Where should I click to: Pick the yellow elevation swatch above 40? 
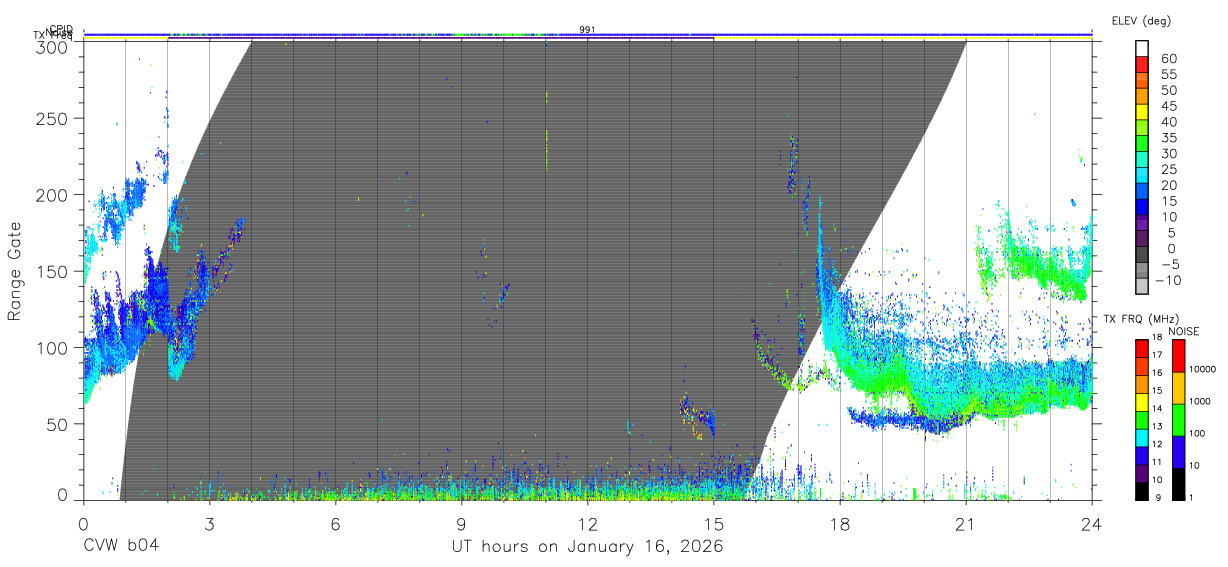click(1142, 113)
